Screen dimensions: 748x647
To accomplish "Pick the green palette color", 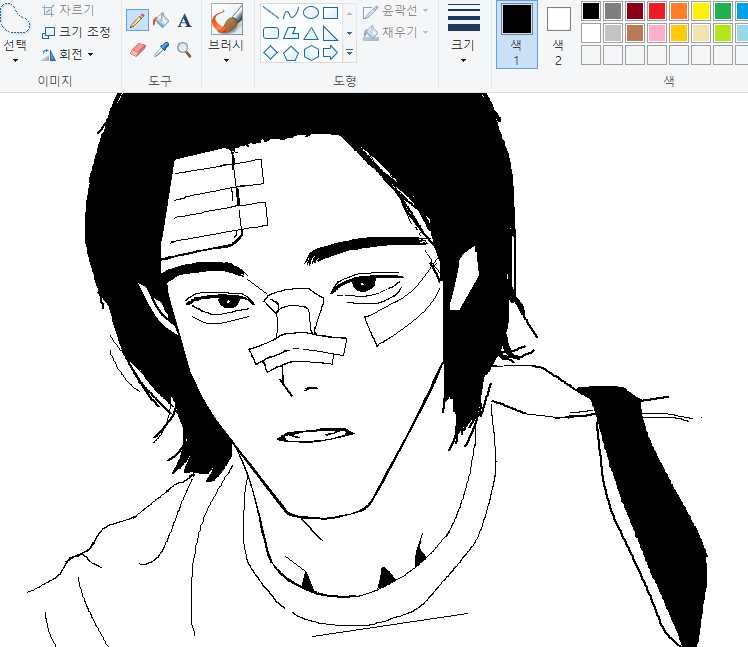I will coord(723,10).
